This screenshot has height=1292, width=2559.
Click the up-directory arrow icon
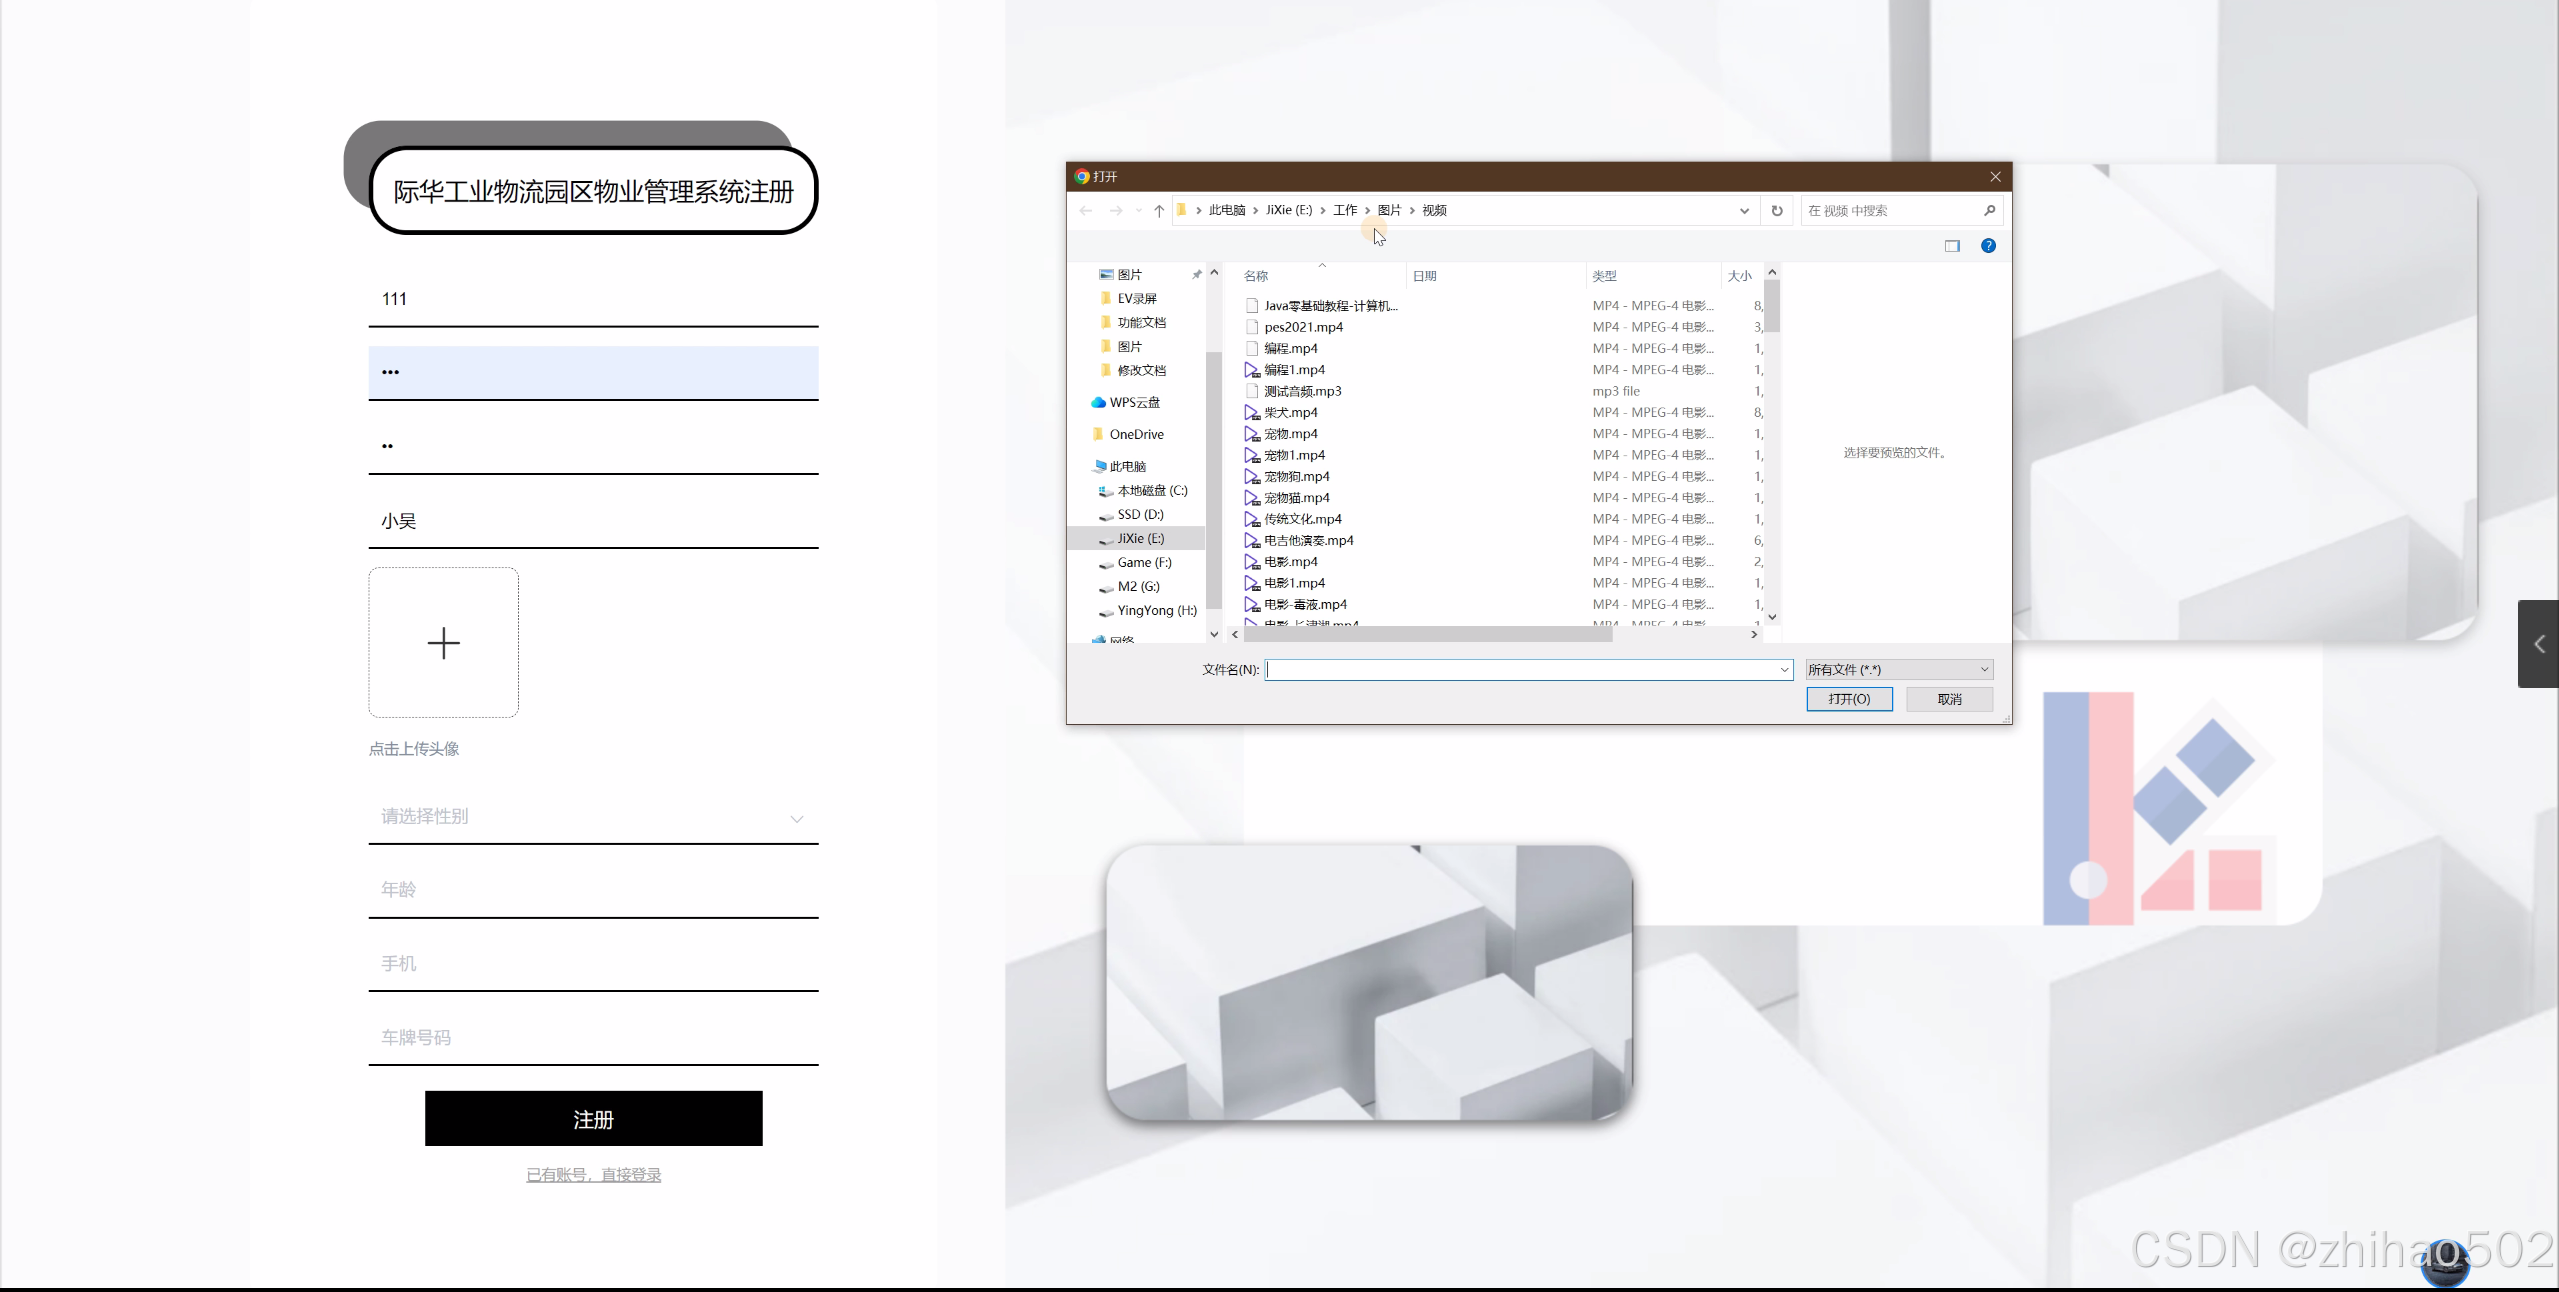click(1159, 211)
